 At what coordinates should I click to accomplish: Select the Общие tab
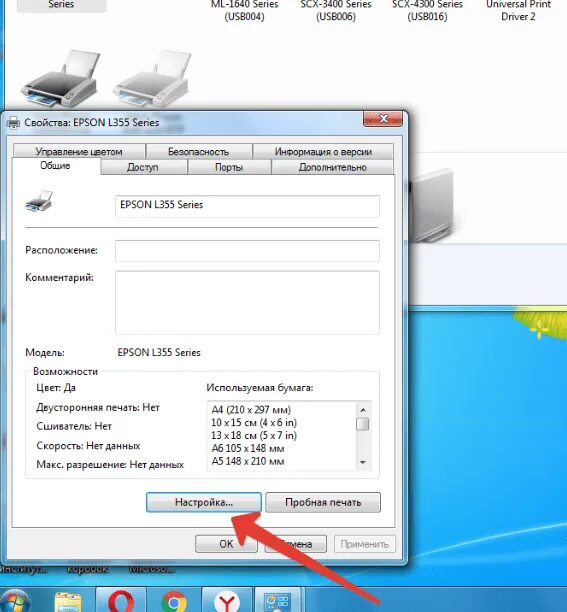55,166
